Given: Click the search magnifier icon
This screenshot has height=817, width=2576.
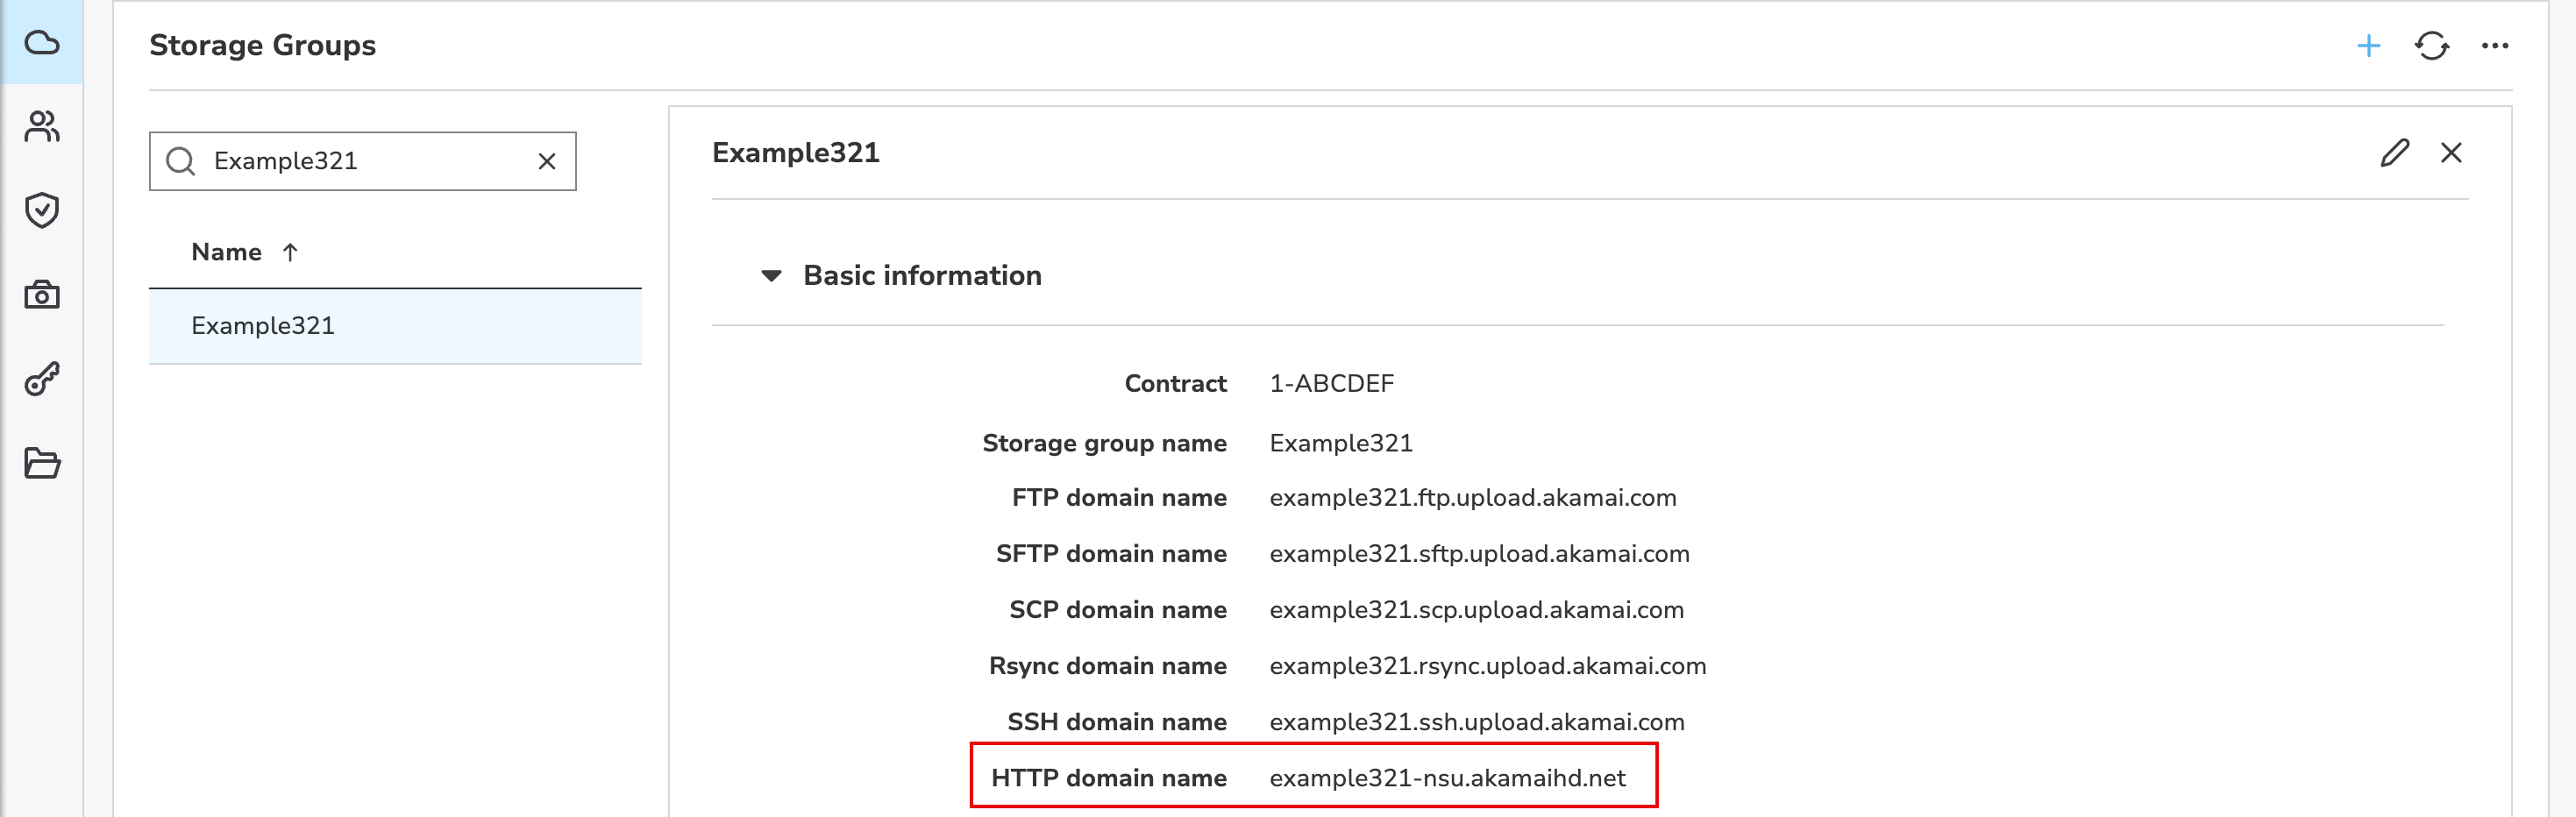Looking at the screenshot, I should (x=180, y=161).
